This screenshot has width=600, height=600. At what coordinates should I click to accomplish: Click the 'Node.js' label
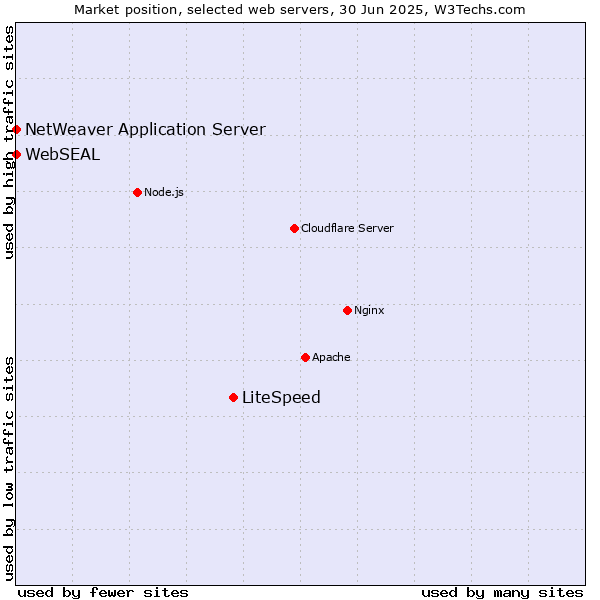pyautogui.click(x=164, y=192)
